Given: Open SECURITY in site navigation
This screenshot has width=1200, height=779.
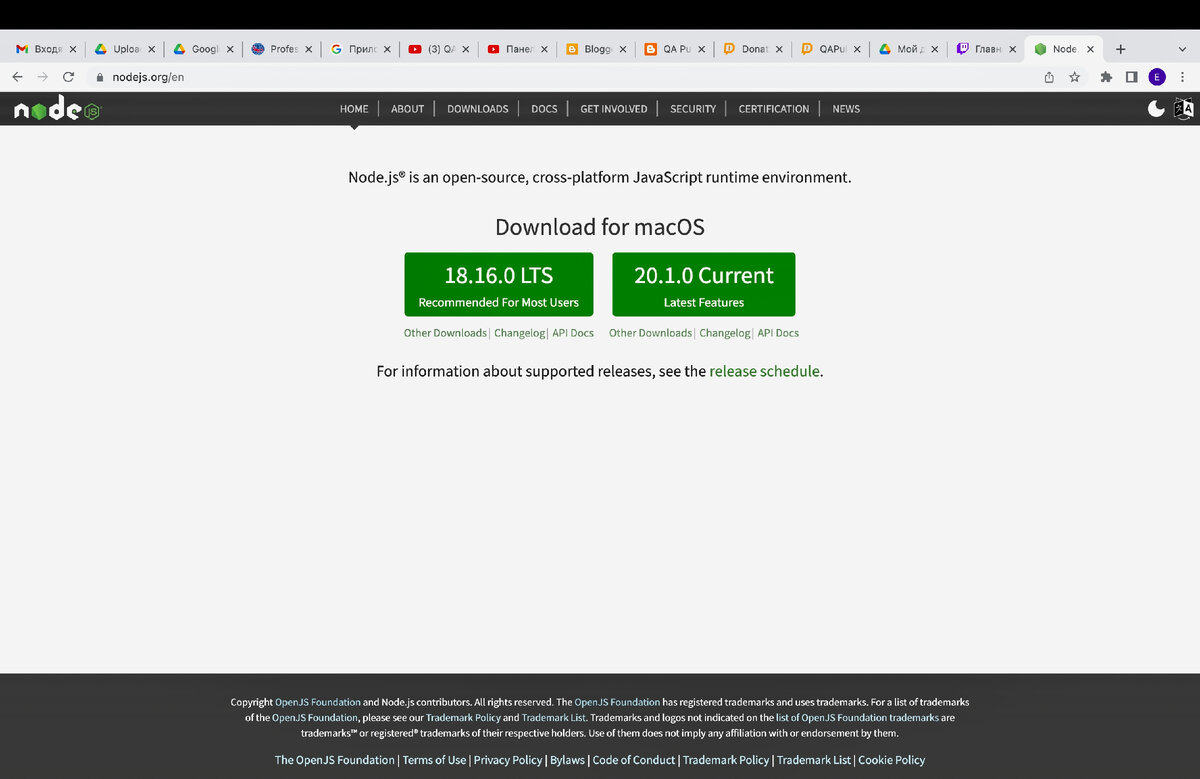Looking at the screenshot, I should pyautogui.click(x=693, y=109).
